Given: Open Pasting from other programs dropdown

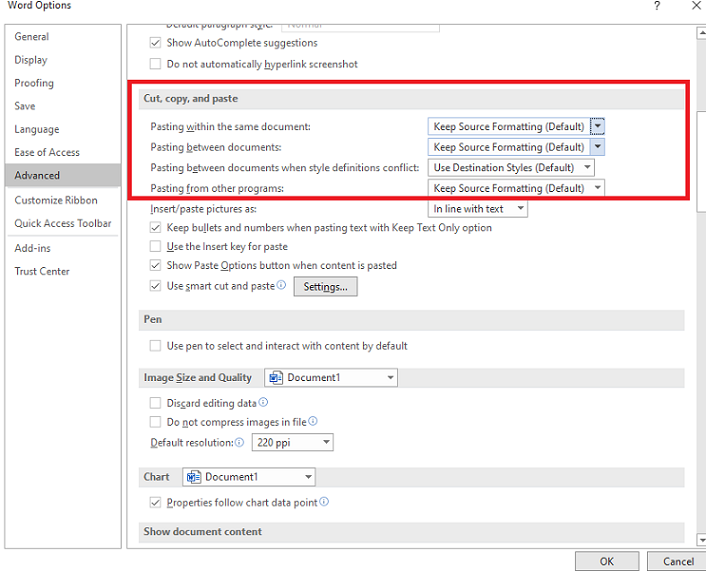Looking at the screenshot, I should 516,188.
